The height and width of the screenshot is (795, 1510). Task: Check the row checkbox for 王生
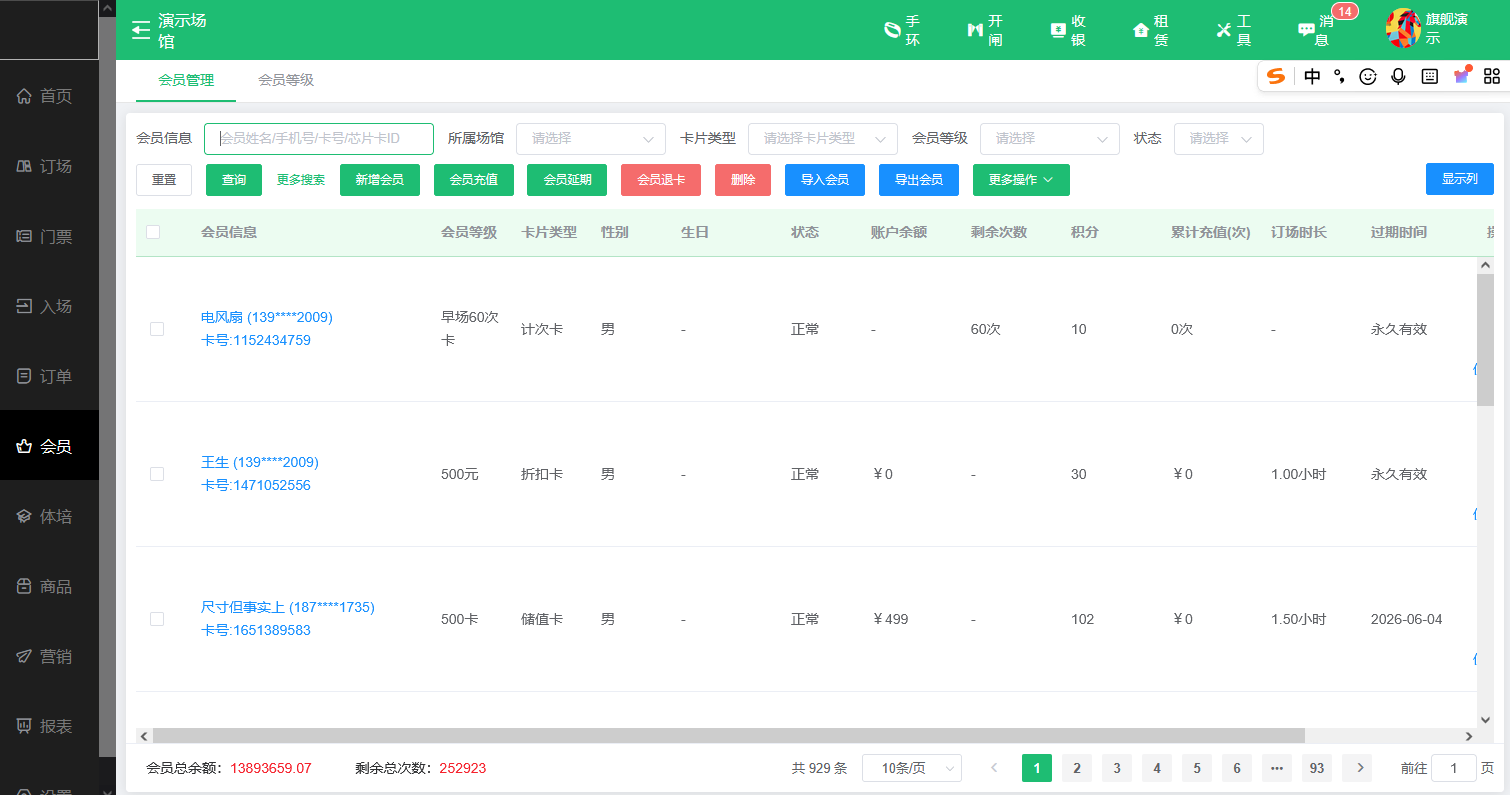point(156,474)
